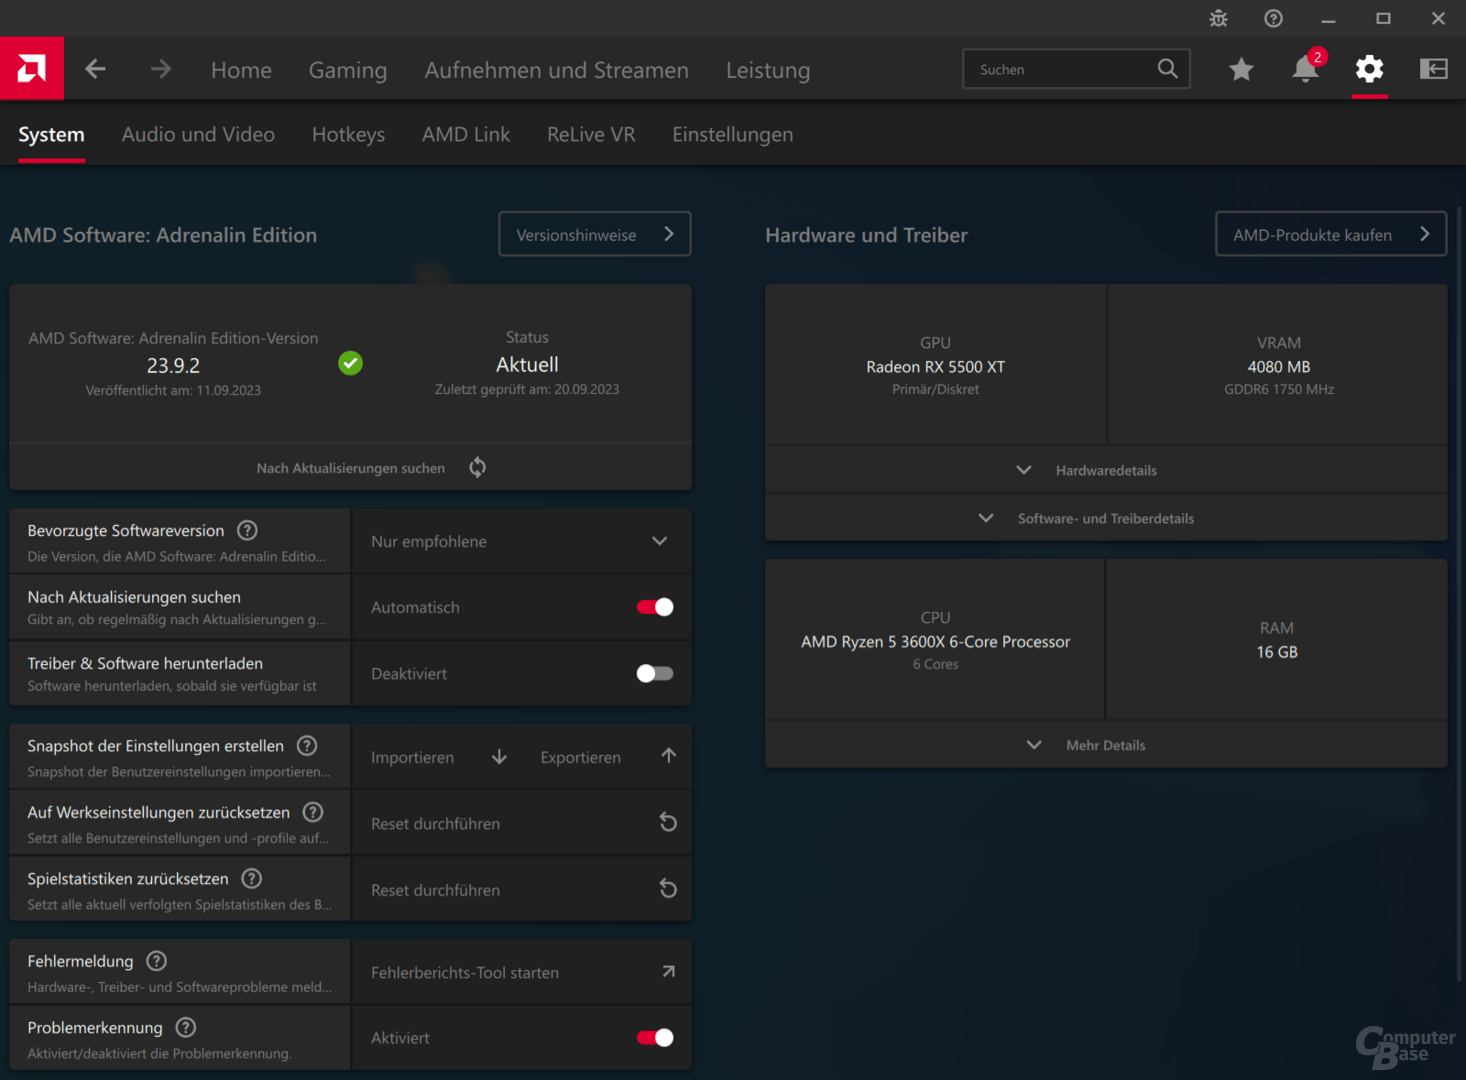Switch to the Hotkeys tab
1466x1080 pixels.
click(x=348, y=134)
